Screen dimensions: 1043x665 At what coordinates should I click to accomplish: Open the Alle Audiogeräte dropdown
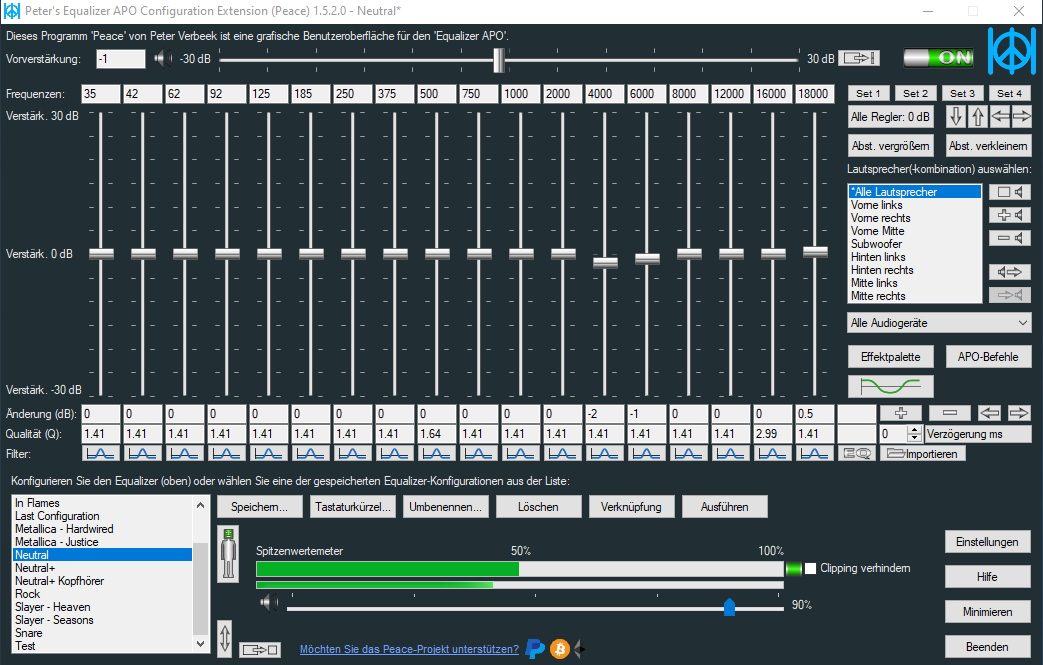pos(939,323)
